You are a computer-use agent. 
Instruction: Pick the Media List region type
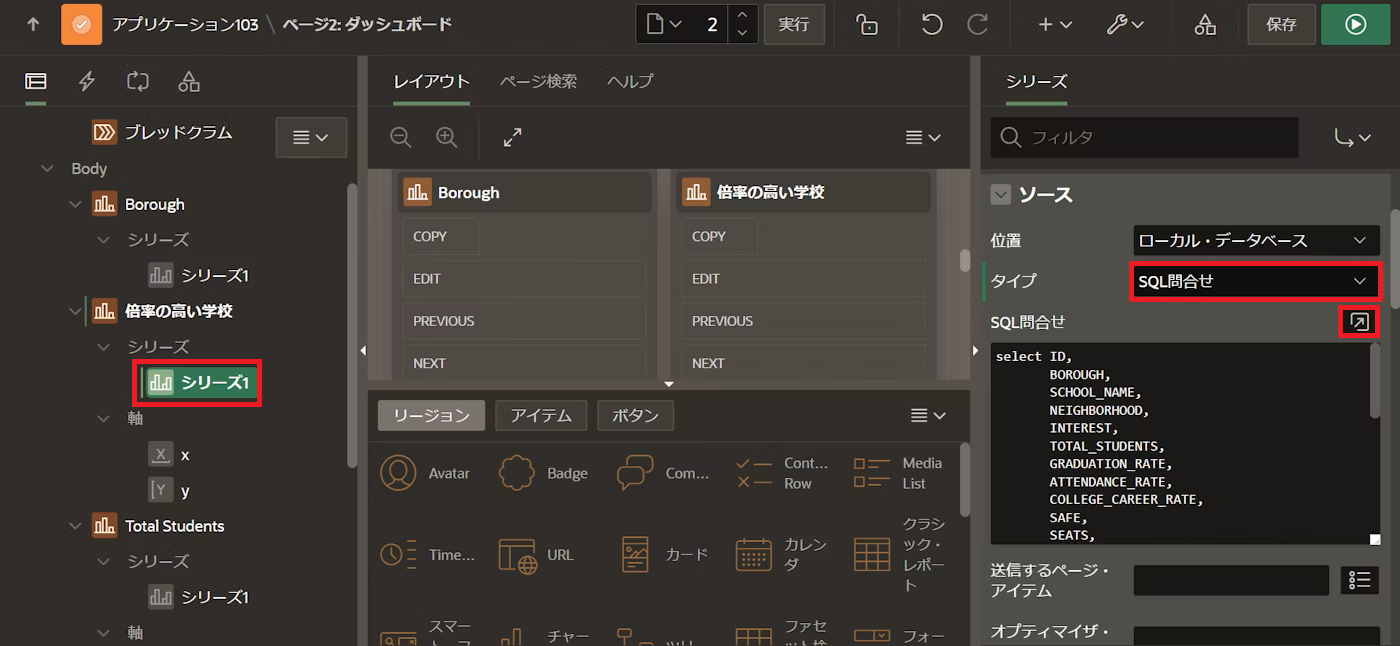point(898,473)
